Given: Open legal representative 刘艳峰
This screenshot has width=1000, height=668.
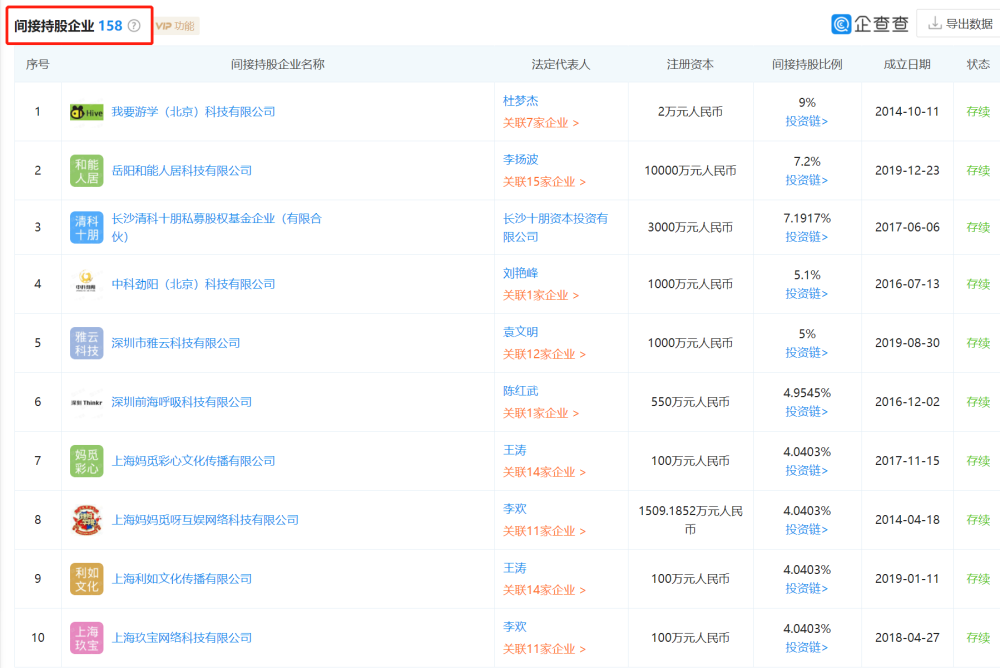Looking at the screenshot, I should [x=520, y=273].
